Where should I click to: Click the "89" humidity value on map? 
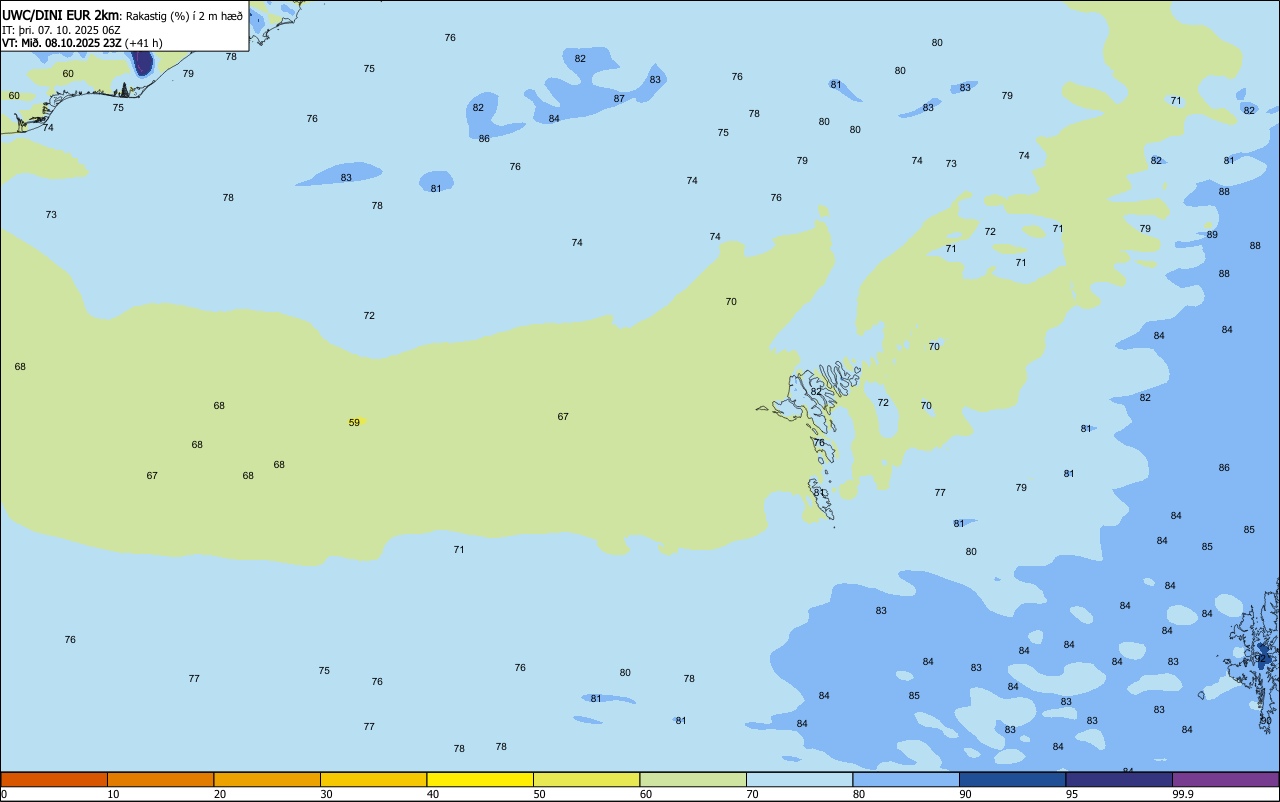click(x=1212, y=235)
